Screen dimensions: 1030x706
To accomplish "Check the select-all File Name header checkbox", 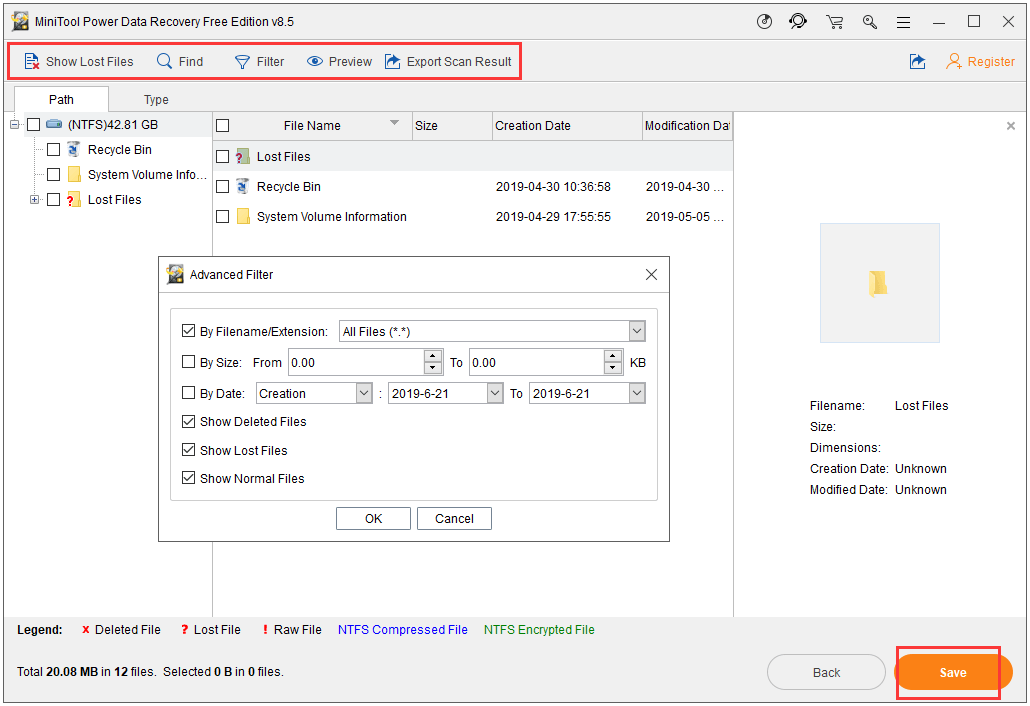I will coord(223,125).
